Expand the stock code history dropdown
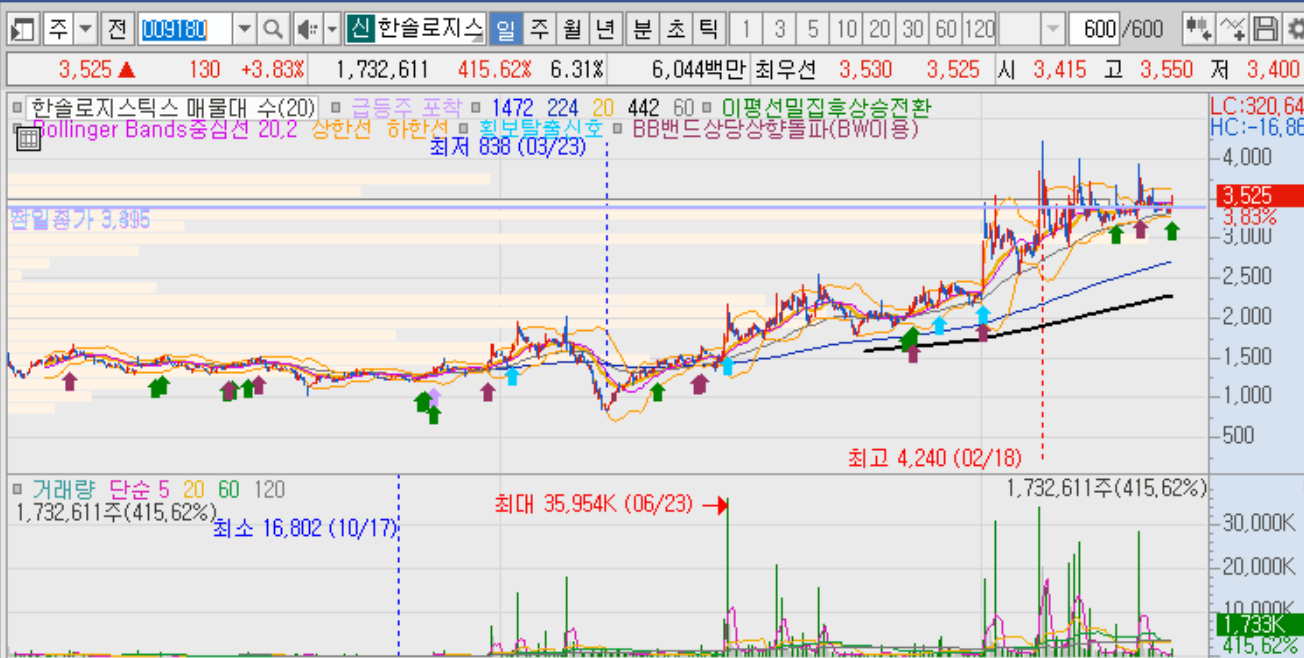Screen dimensions: 1304x658 [x=245, y=30]
